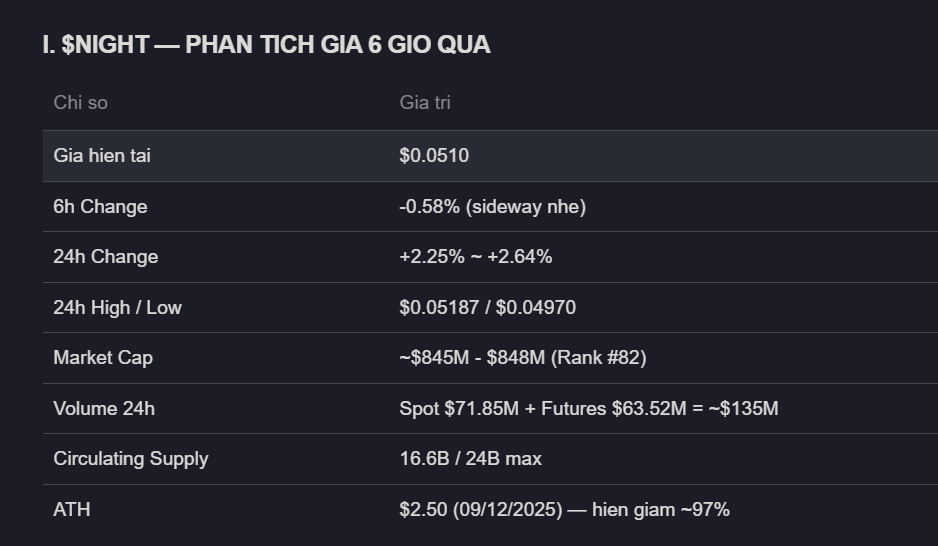
Task: Select the '24h Change' row label
Action: coord(105,257)
